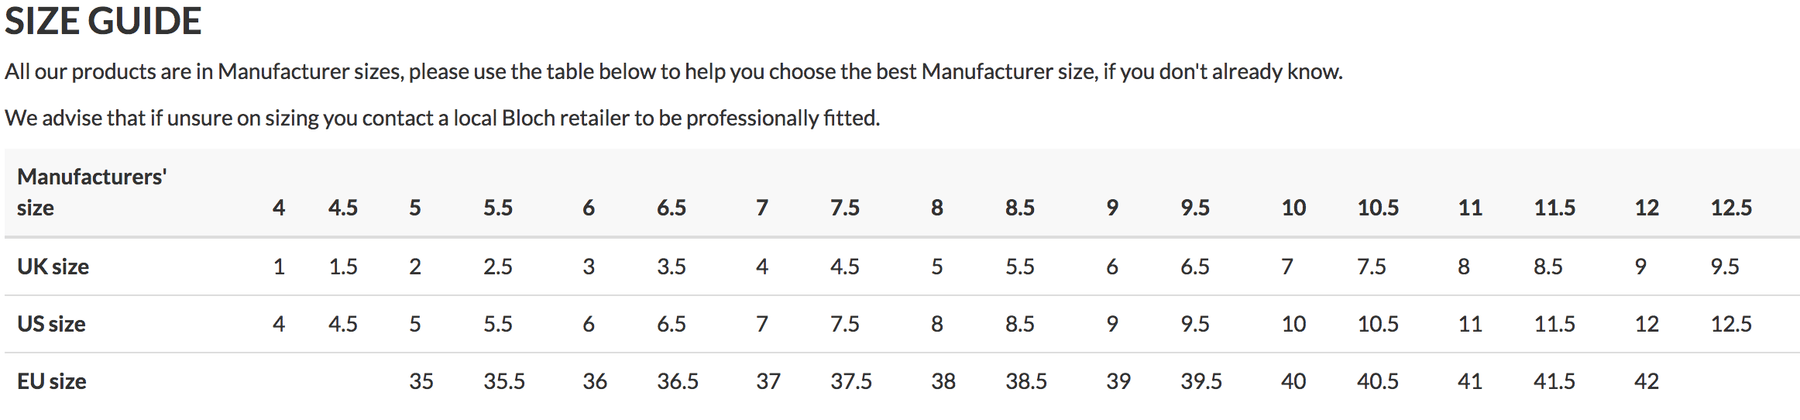
Task: Select Manufacturers' size 4.5 header cell
Action: point(343,208)
